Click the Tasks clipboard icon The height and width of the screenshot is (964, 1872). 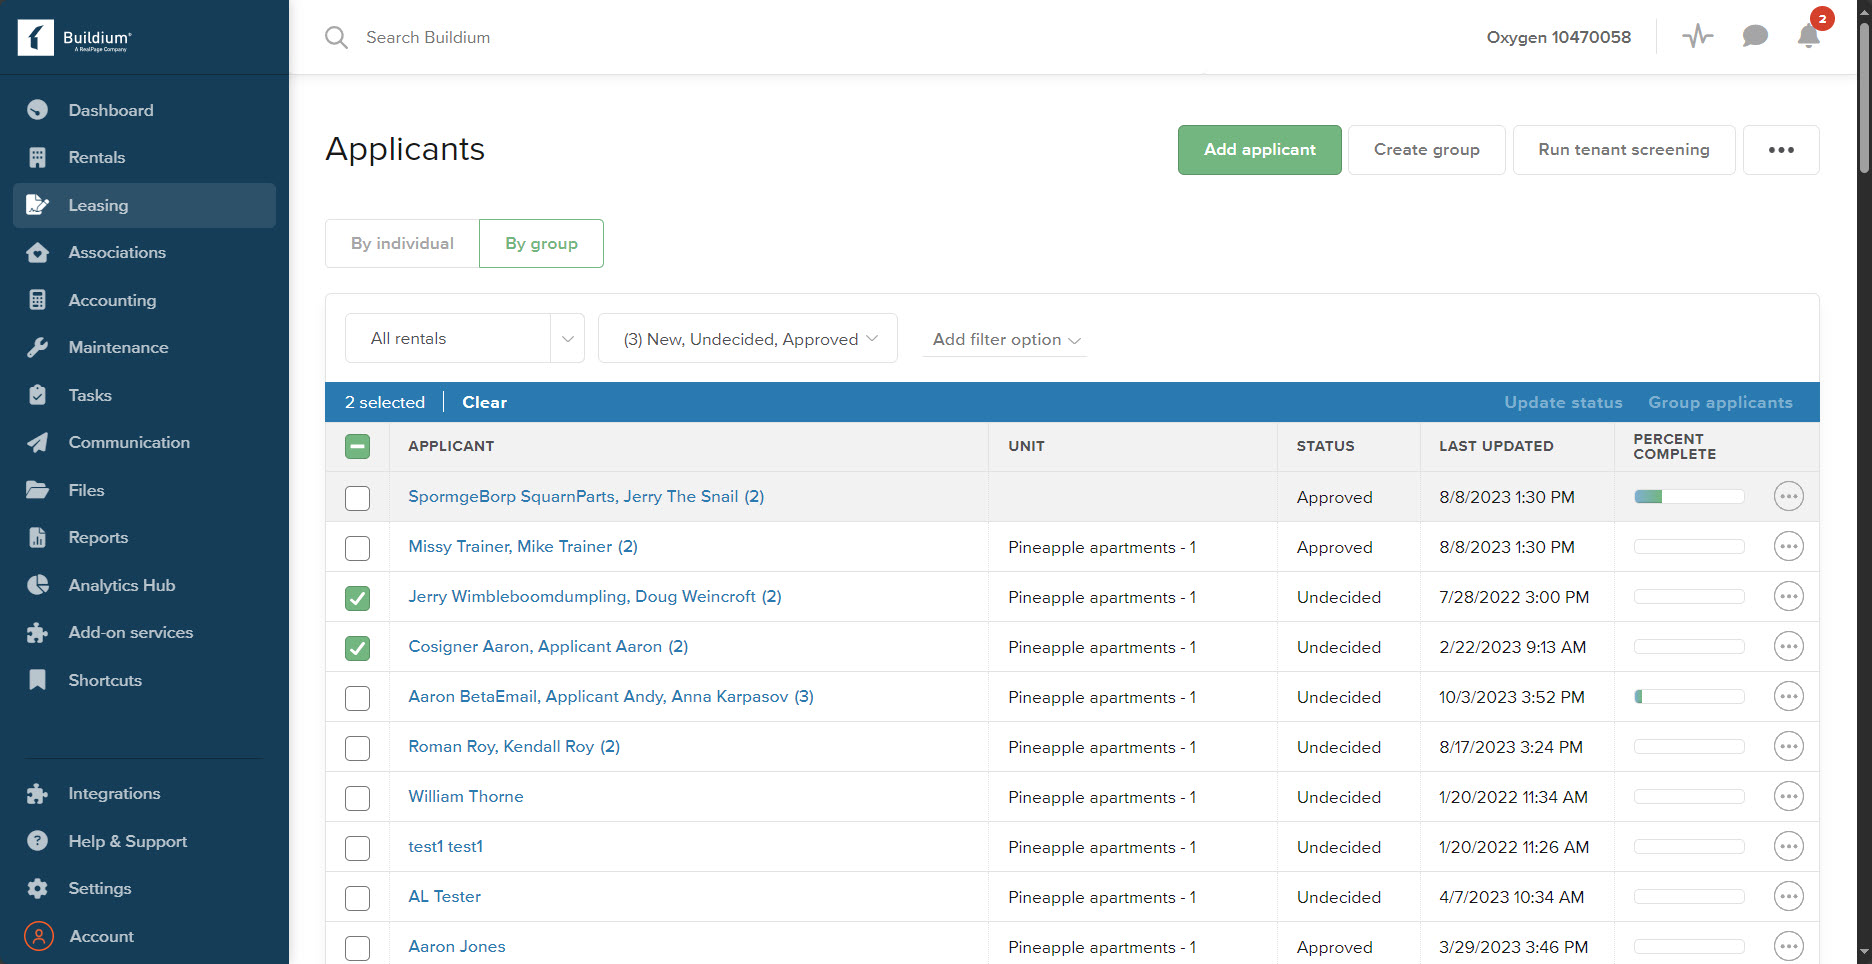tap(38, 395)
